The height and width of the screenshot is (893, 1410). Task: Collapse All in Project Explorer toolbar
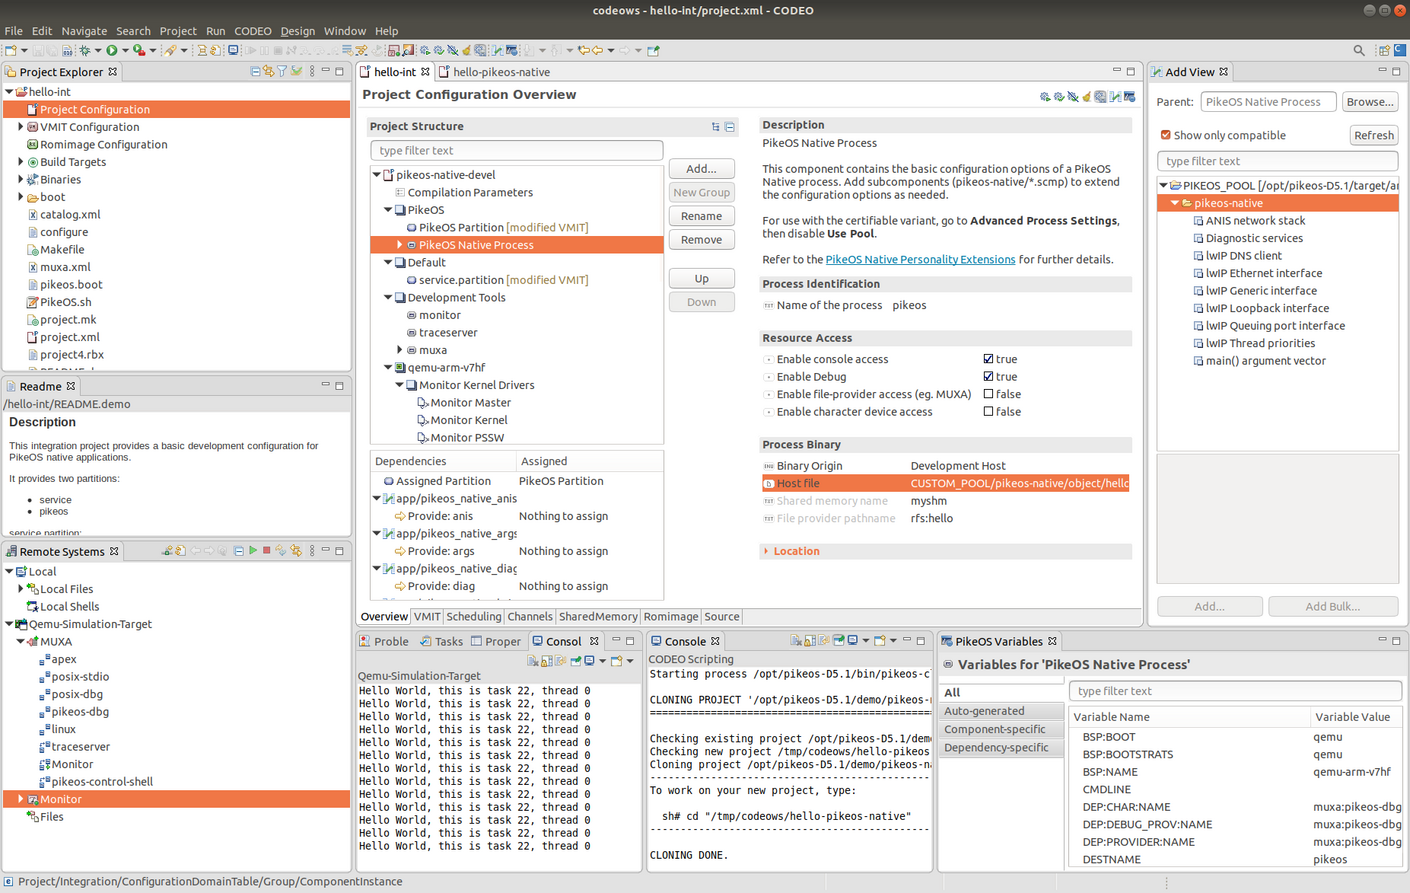256,71
